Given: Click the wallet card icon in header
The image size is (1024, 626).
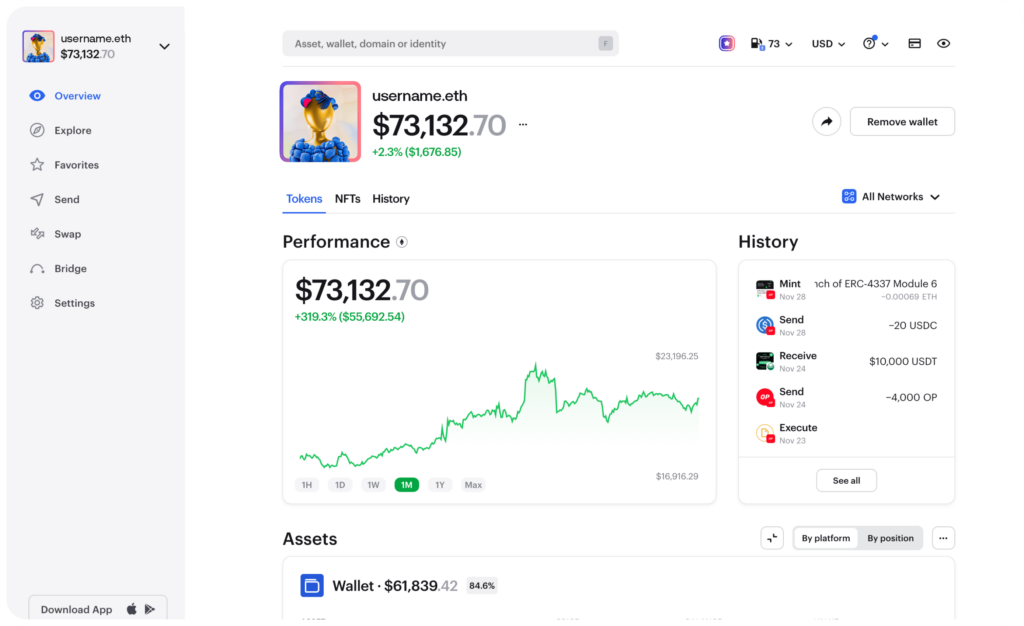Looking at the screenshot, I should coord(914,44).
